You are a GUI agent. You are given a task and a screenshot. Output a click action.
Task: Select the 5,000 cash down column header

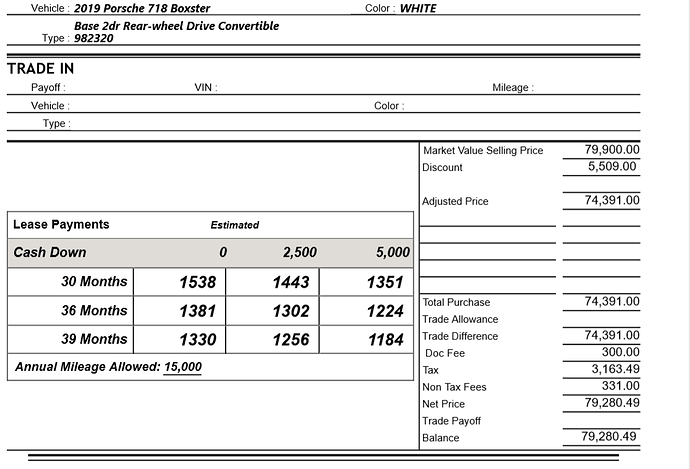[393, 253]
